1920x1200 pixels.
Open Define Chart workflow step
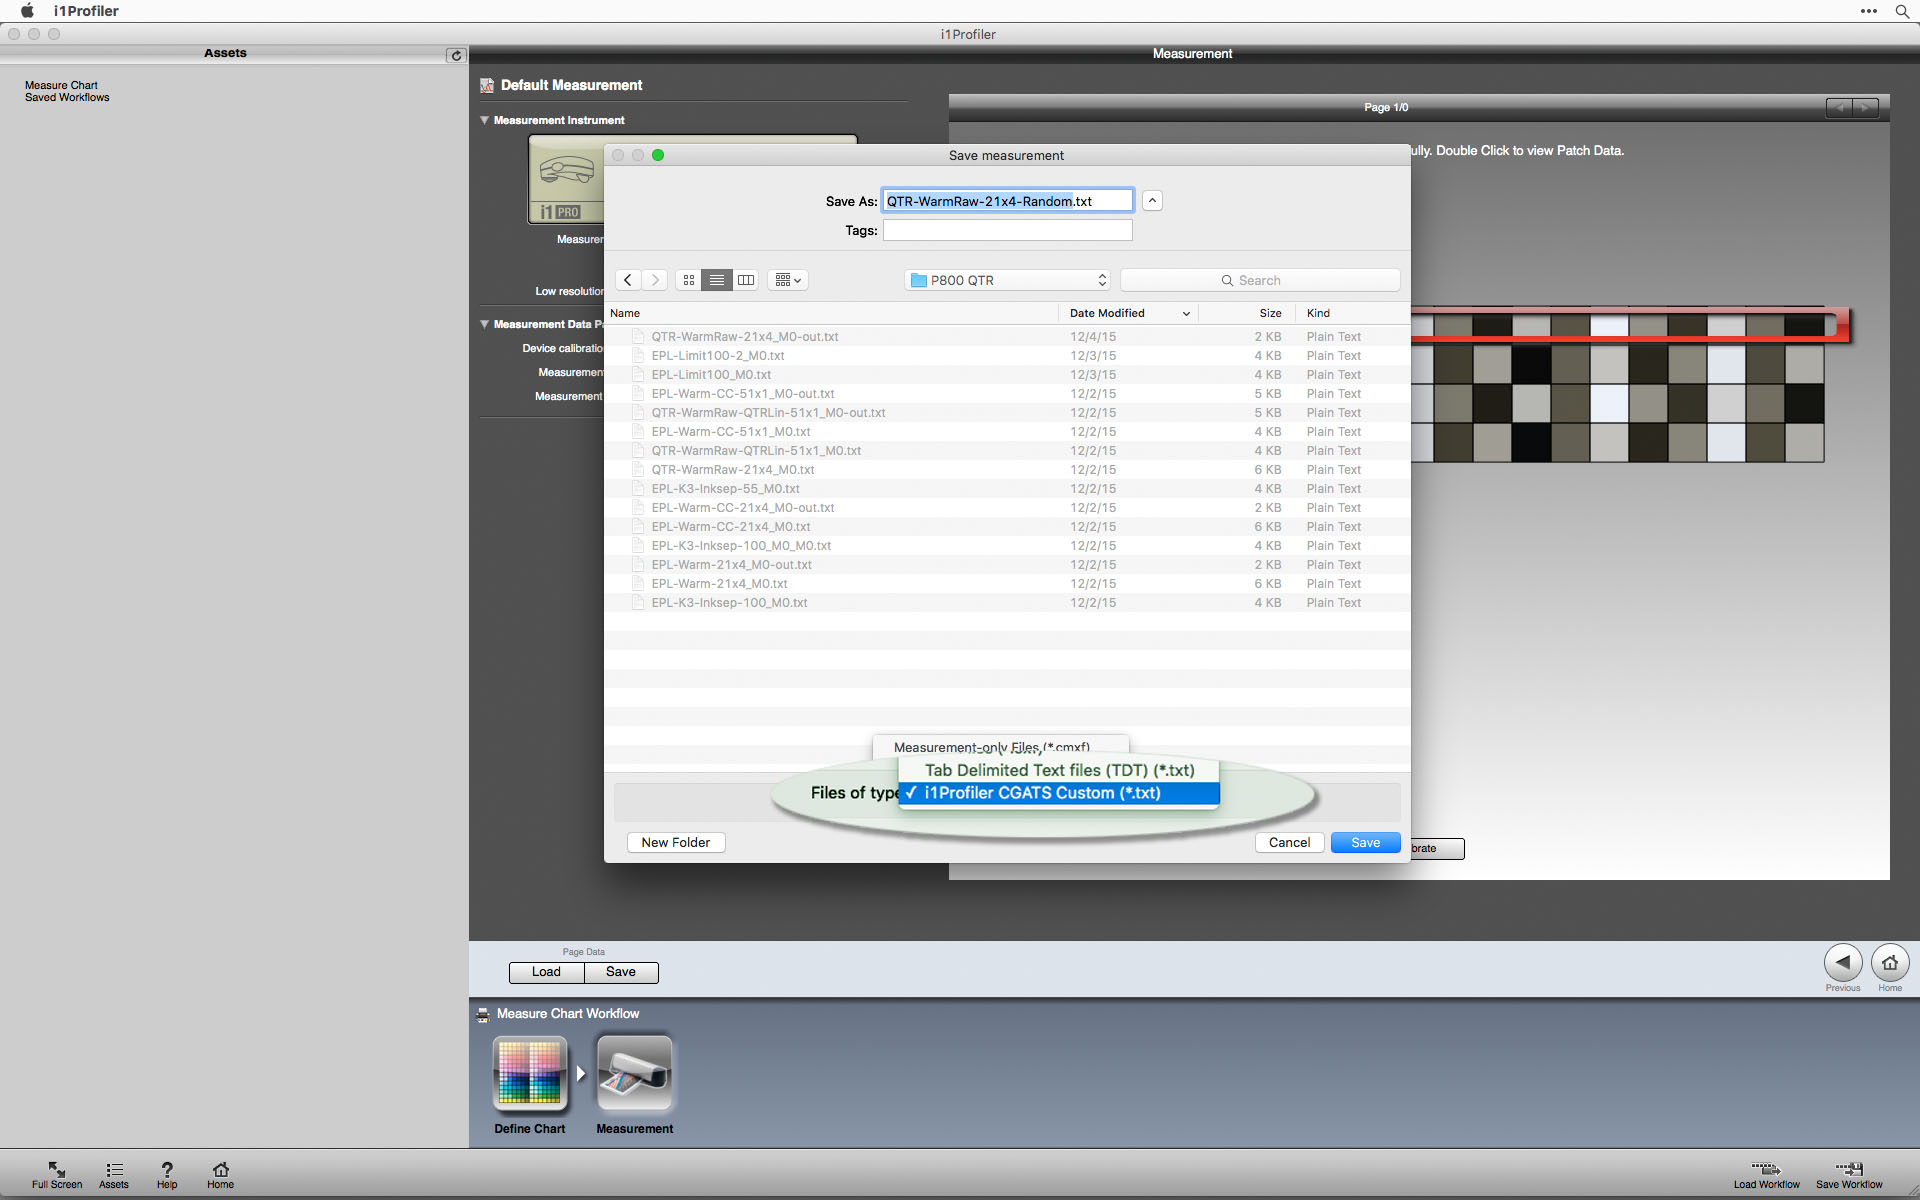530,1074
